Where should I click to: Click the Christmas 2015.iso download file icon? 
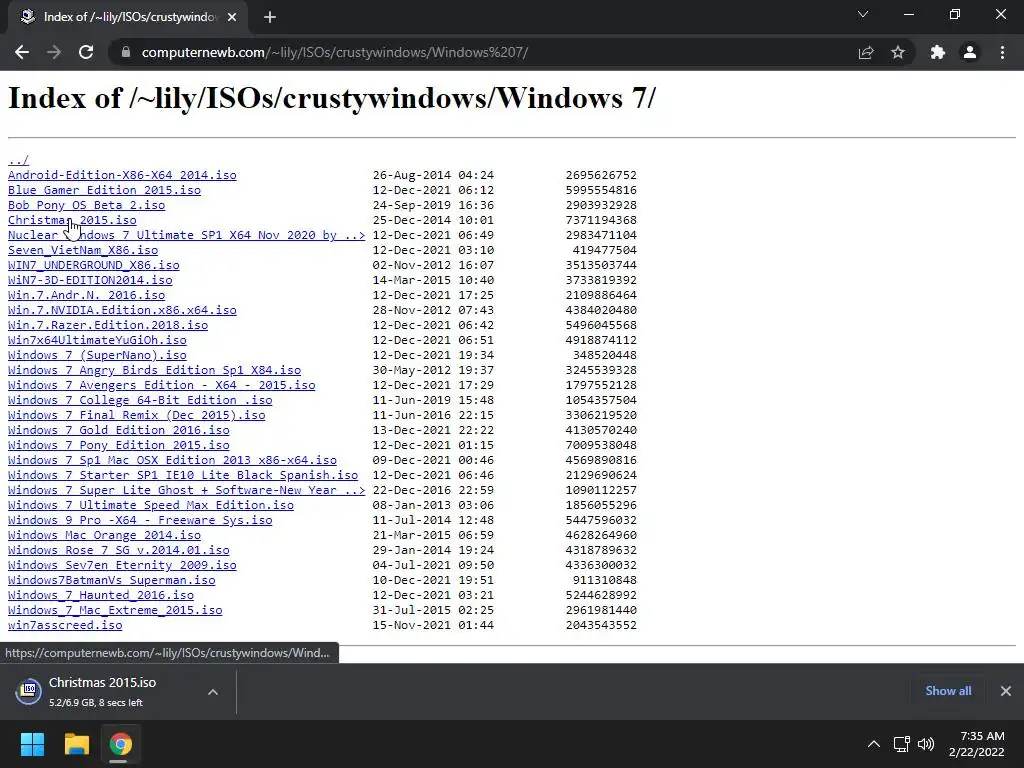[x=29, y=691]
